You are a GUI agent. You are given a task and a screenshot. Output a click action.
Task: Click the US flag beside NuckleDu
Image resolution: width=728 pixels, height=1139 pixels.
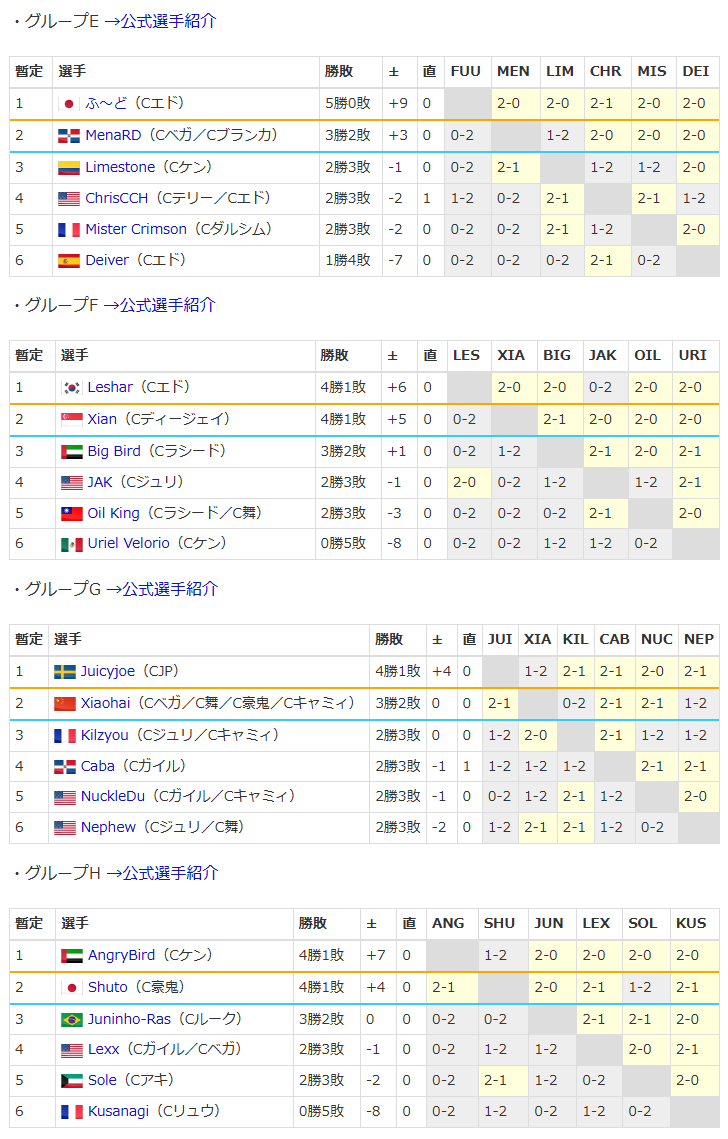pos(65,798)
